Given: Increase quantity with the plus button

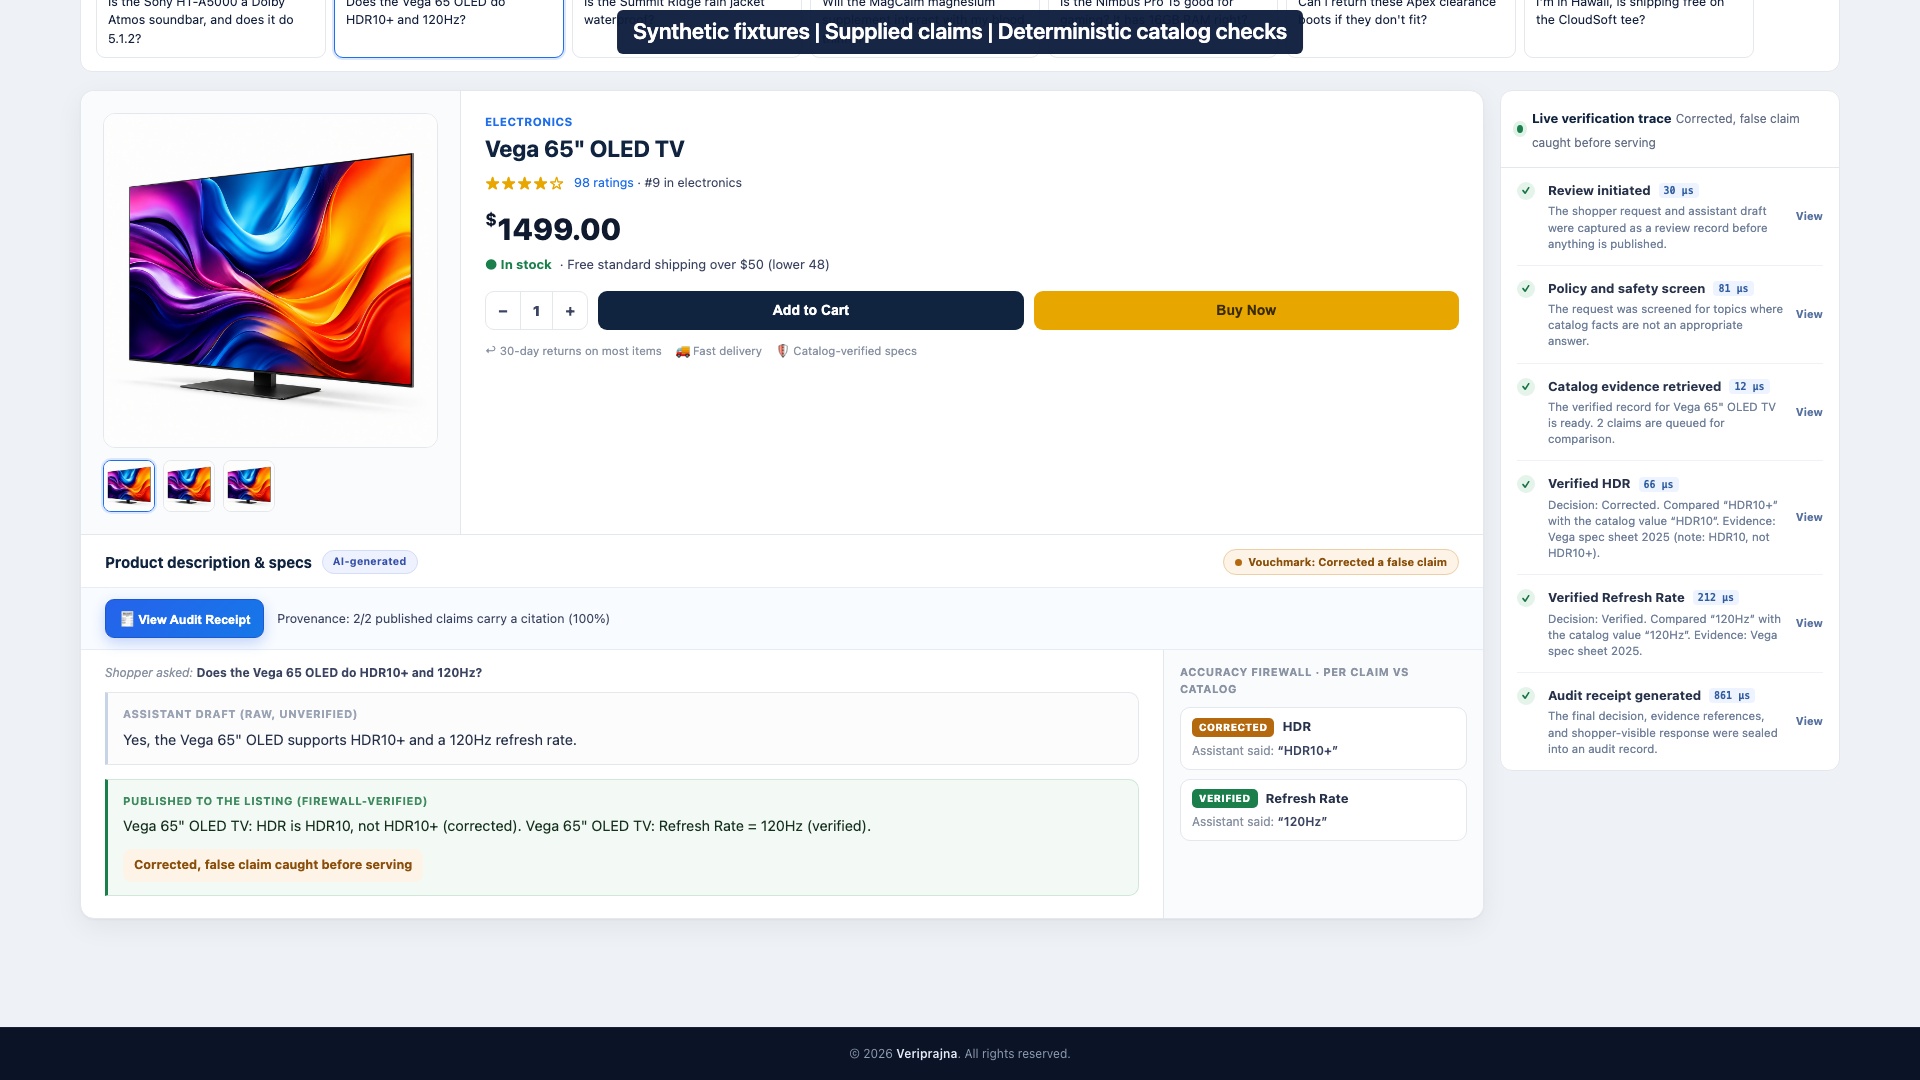Looking at the screenshot, I should 570,311.
